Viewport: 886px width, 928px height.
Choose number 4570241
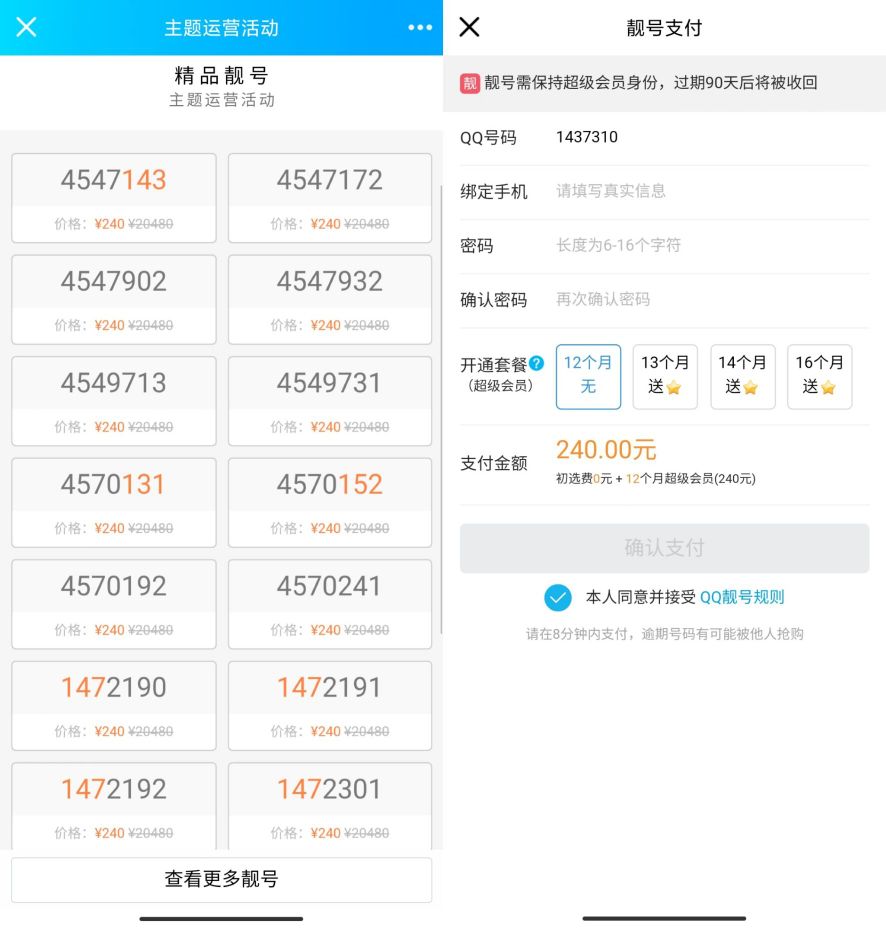(330, 604)
